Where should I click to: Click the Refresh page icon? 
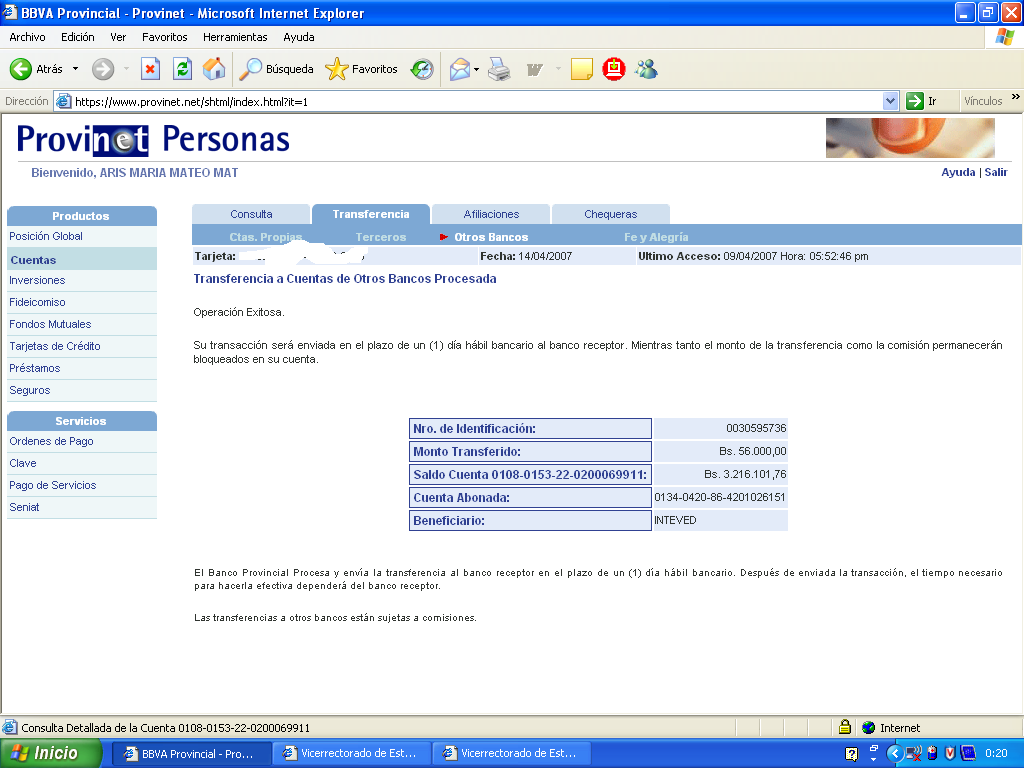(x=182, y=69)
